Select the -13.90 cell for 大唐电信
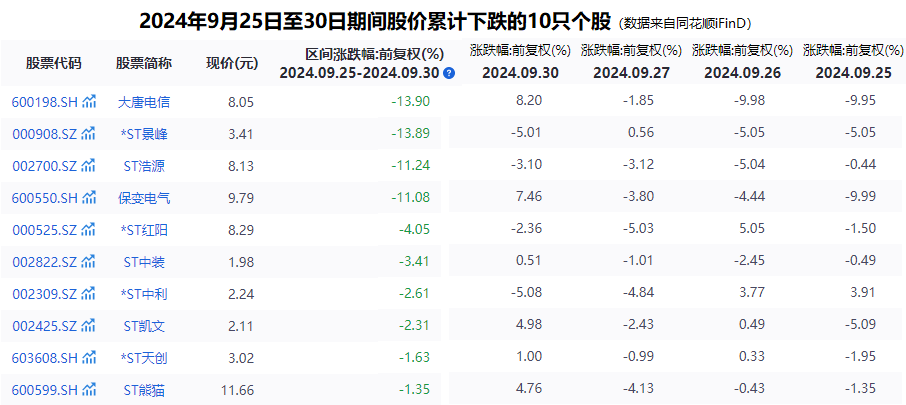Image resolution: width=906 pixels, height=405 pixels. click(410, 102)
